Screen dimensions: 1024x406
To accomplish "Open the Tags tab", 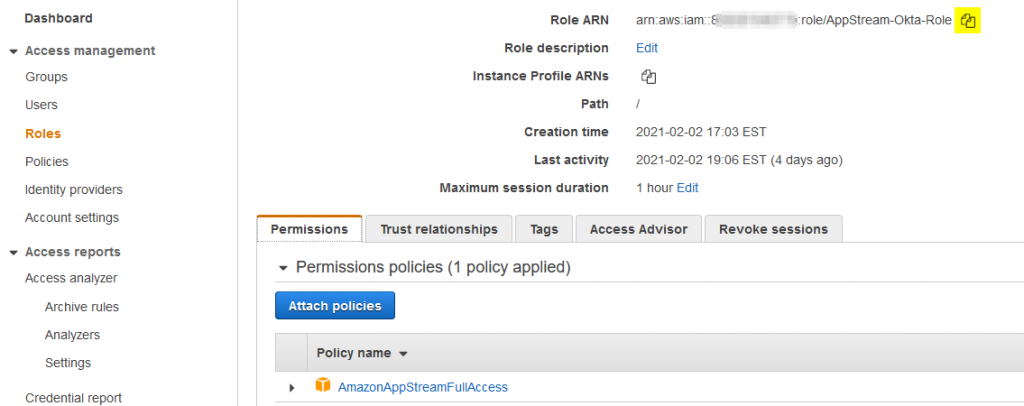I will [544, 229].
